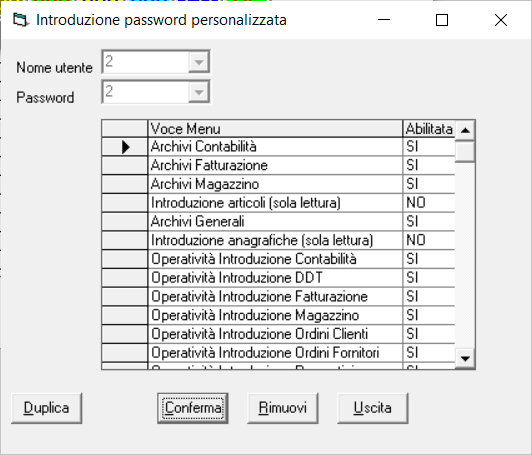Open the Password dropdown arrow
The height and width of the screenshot is (455, 532).
(199, 92)
